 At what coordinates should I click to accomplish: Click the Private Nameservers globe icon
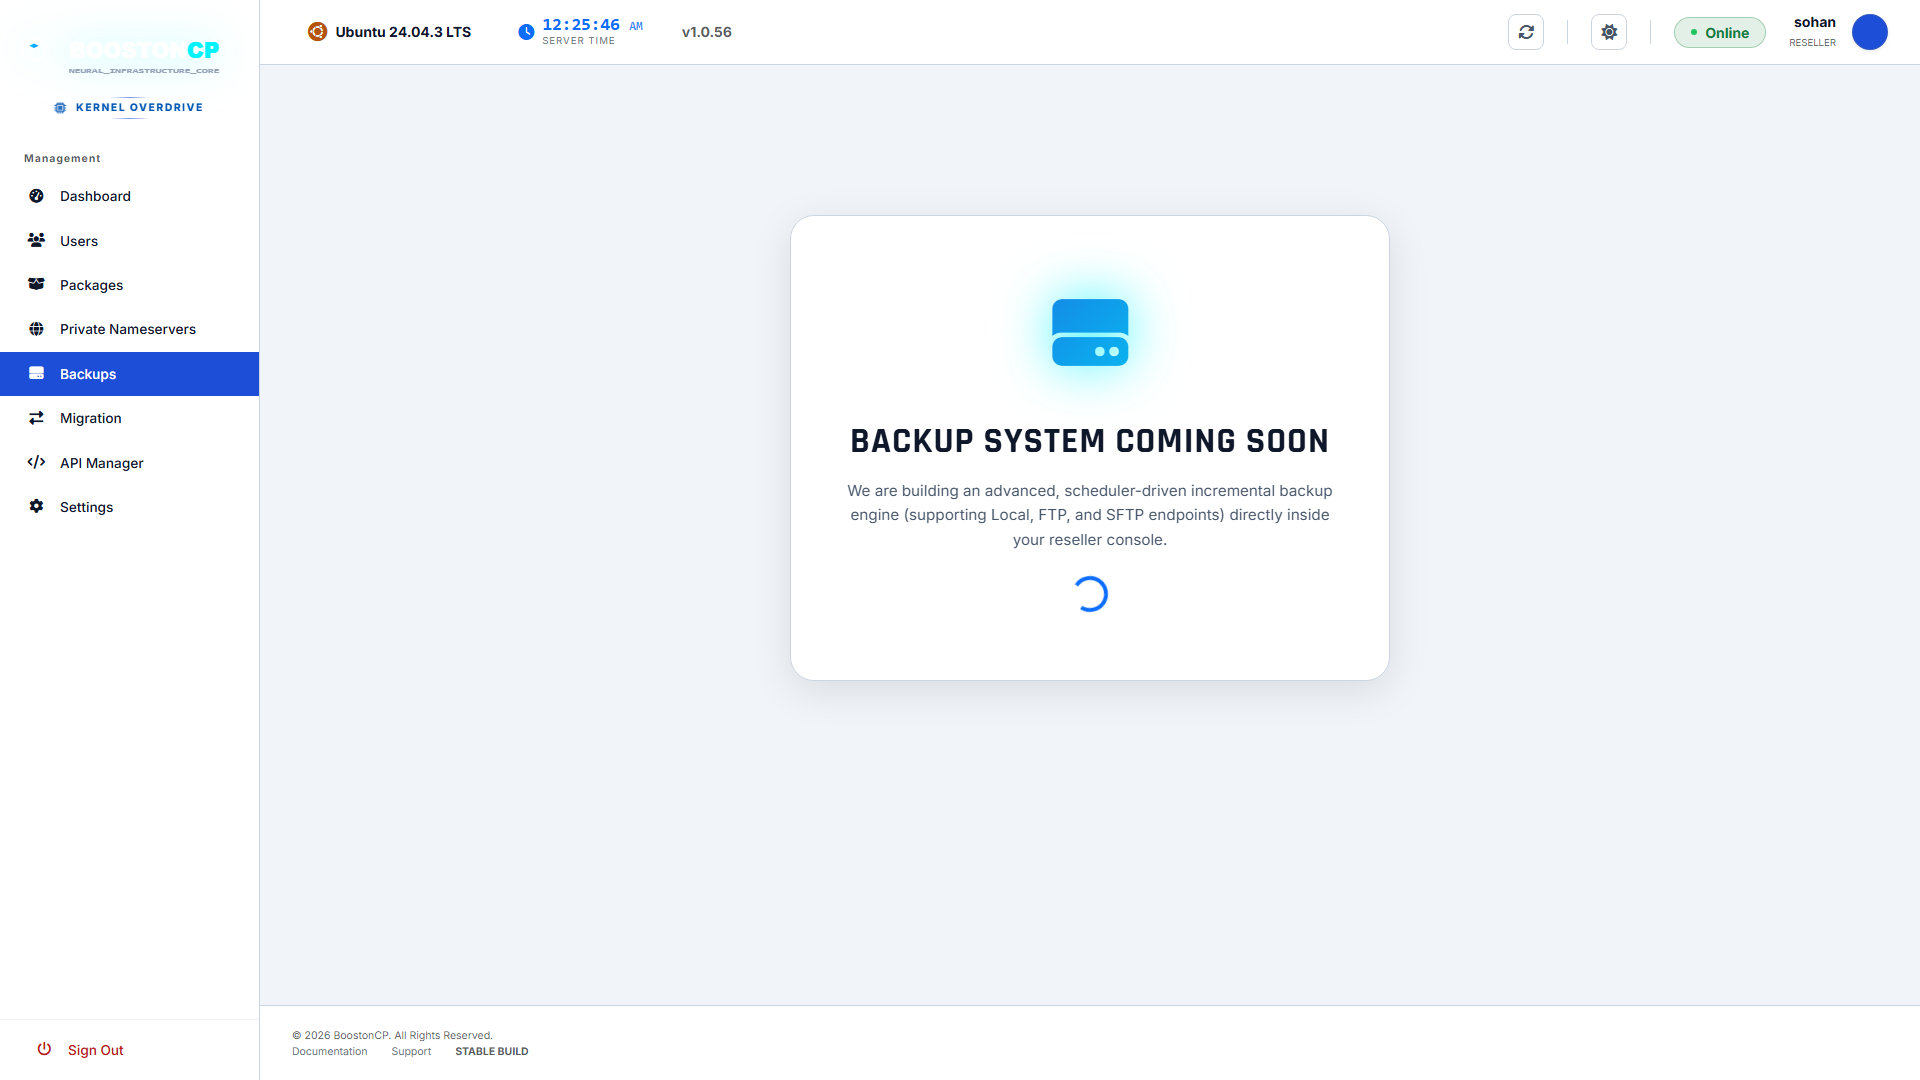coord(36,329)
